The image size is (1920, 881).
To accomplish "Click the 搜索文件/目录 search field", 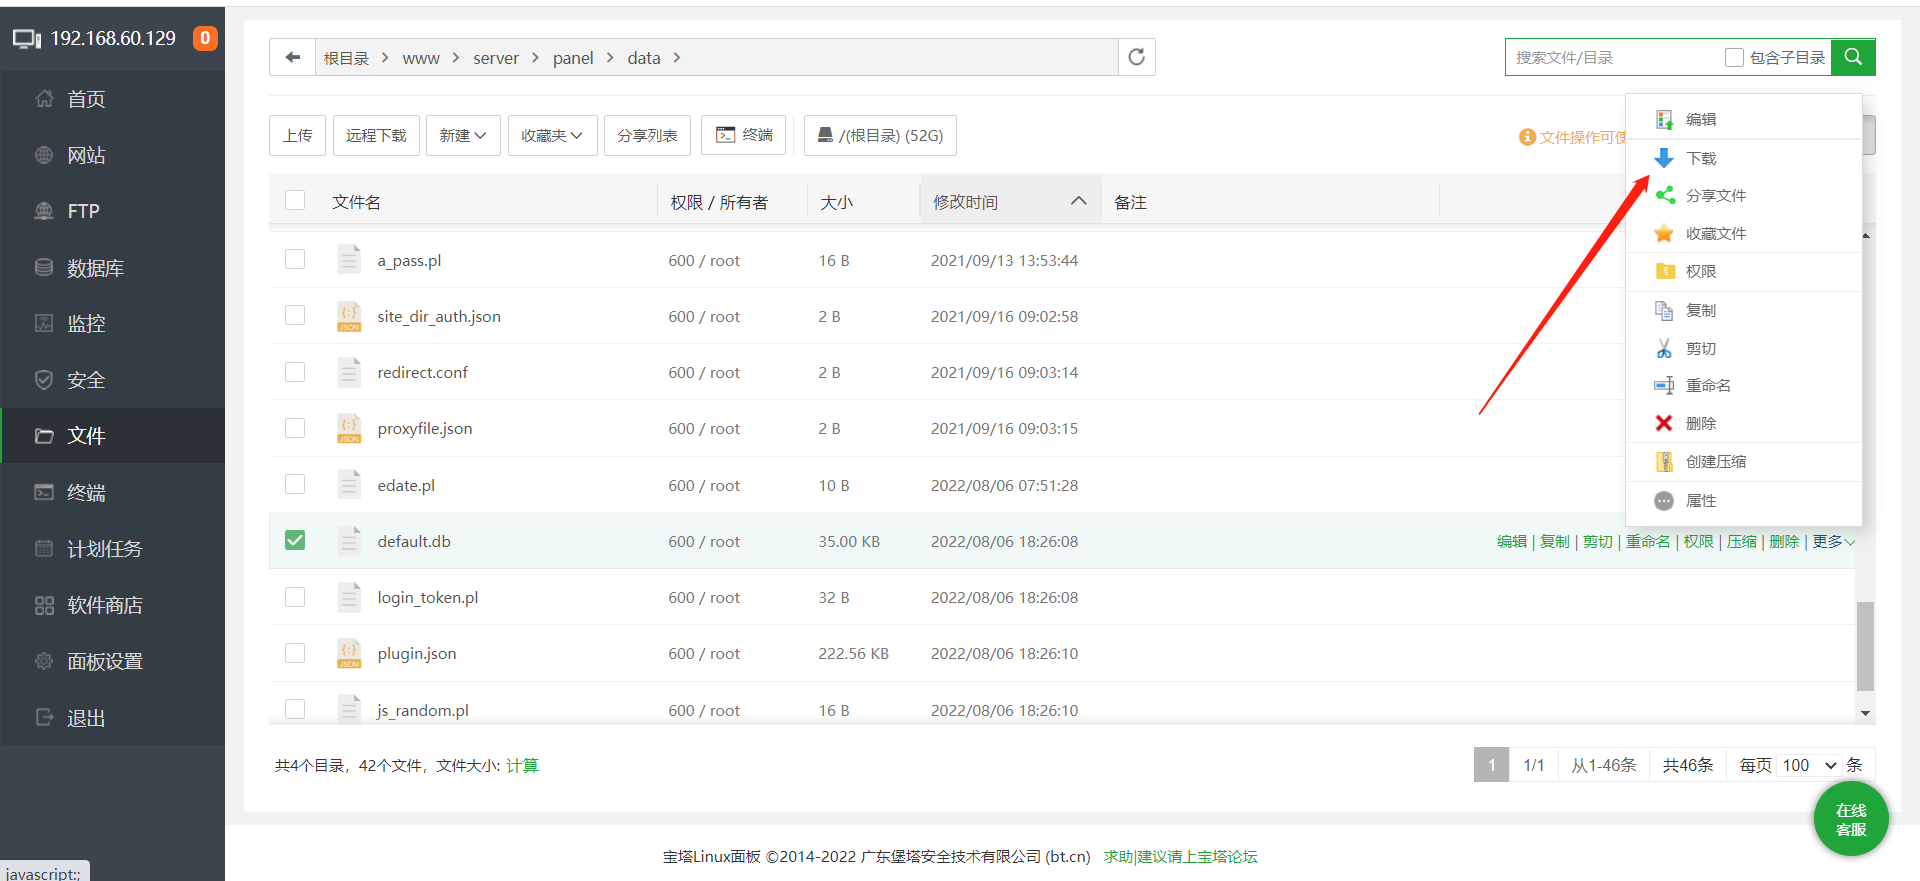I will pyautogui.click(x=1615, y=57).
